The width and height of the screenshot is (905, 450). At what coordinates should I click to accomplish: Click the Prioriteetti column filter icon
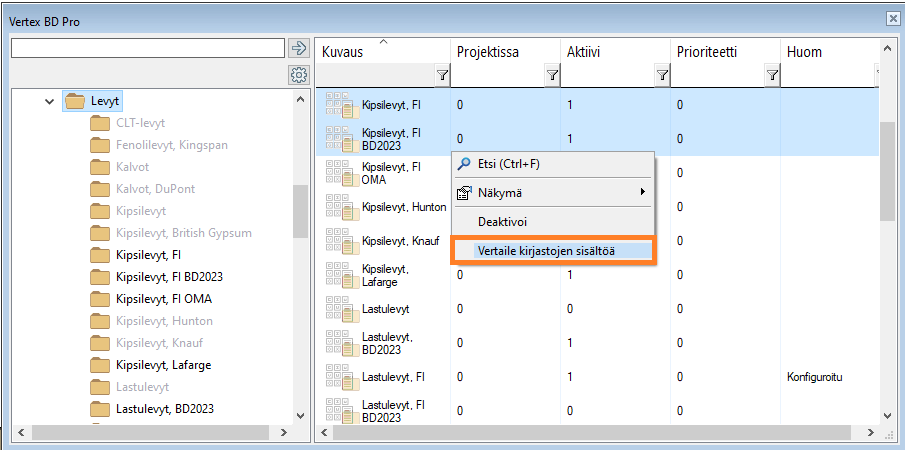[771, 75]
